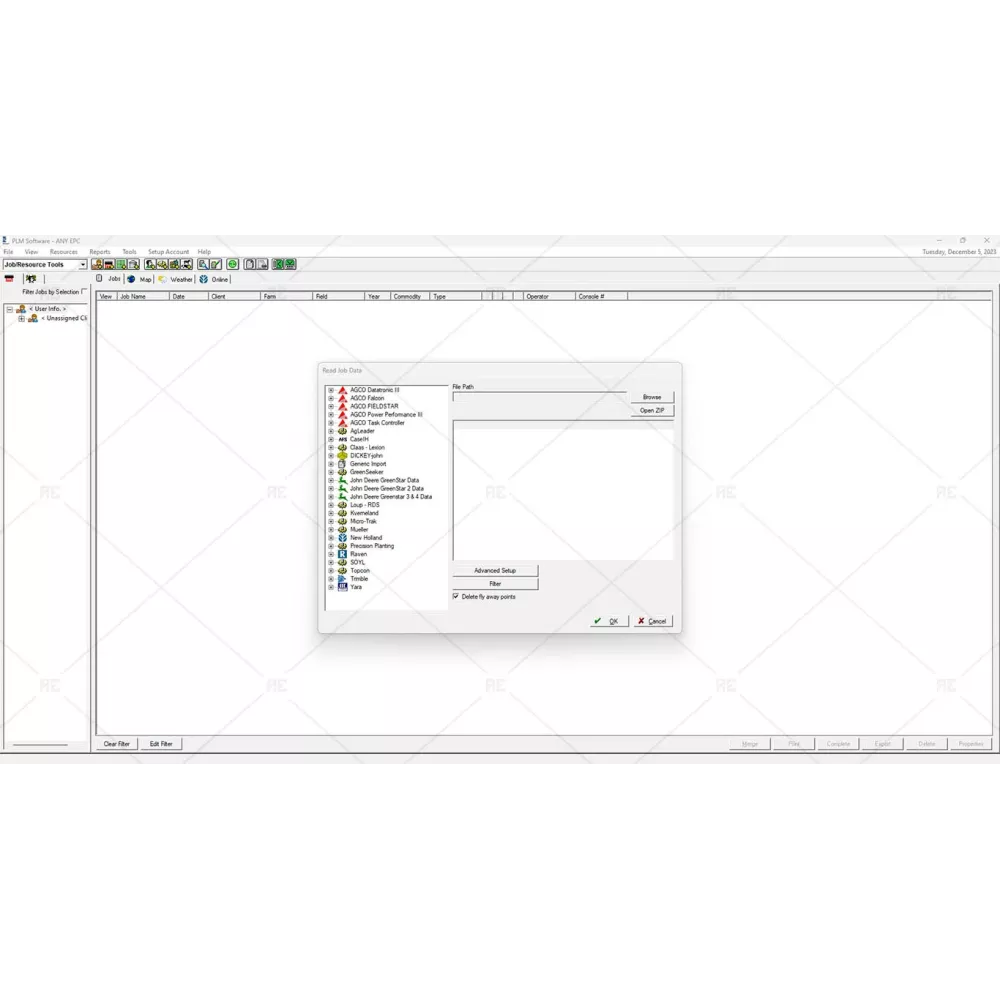The height and width of the screenshot is (1000, 1000).
Task: Expand the AgLeader tree node
Action: (331, 431)
